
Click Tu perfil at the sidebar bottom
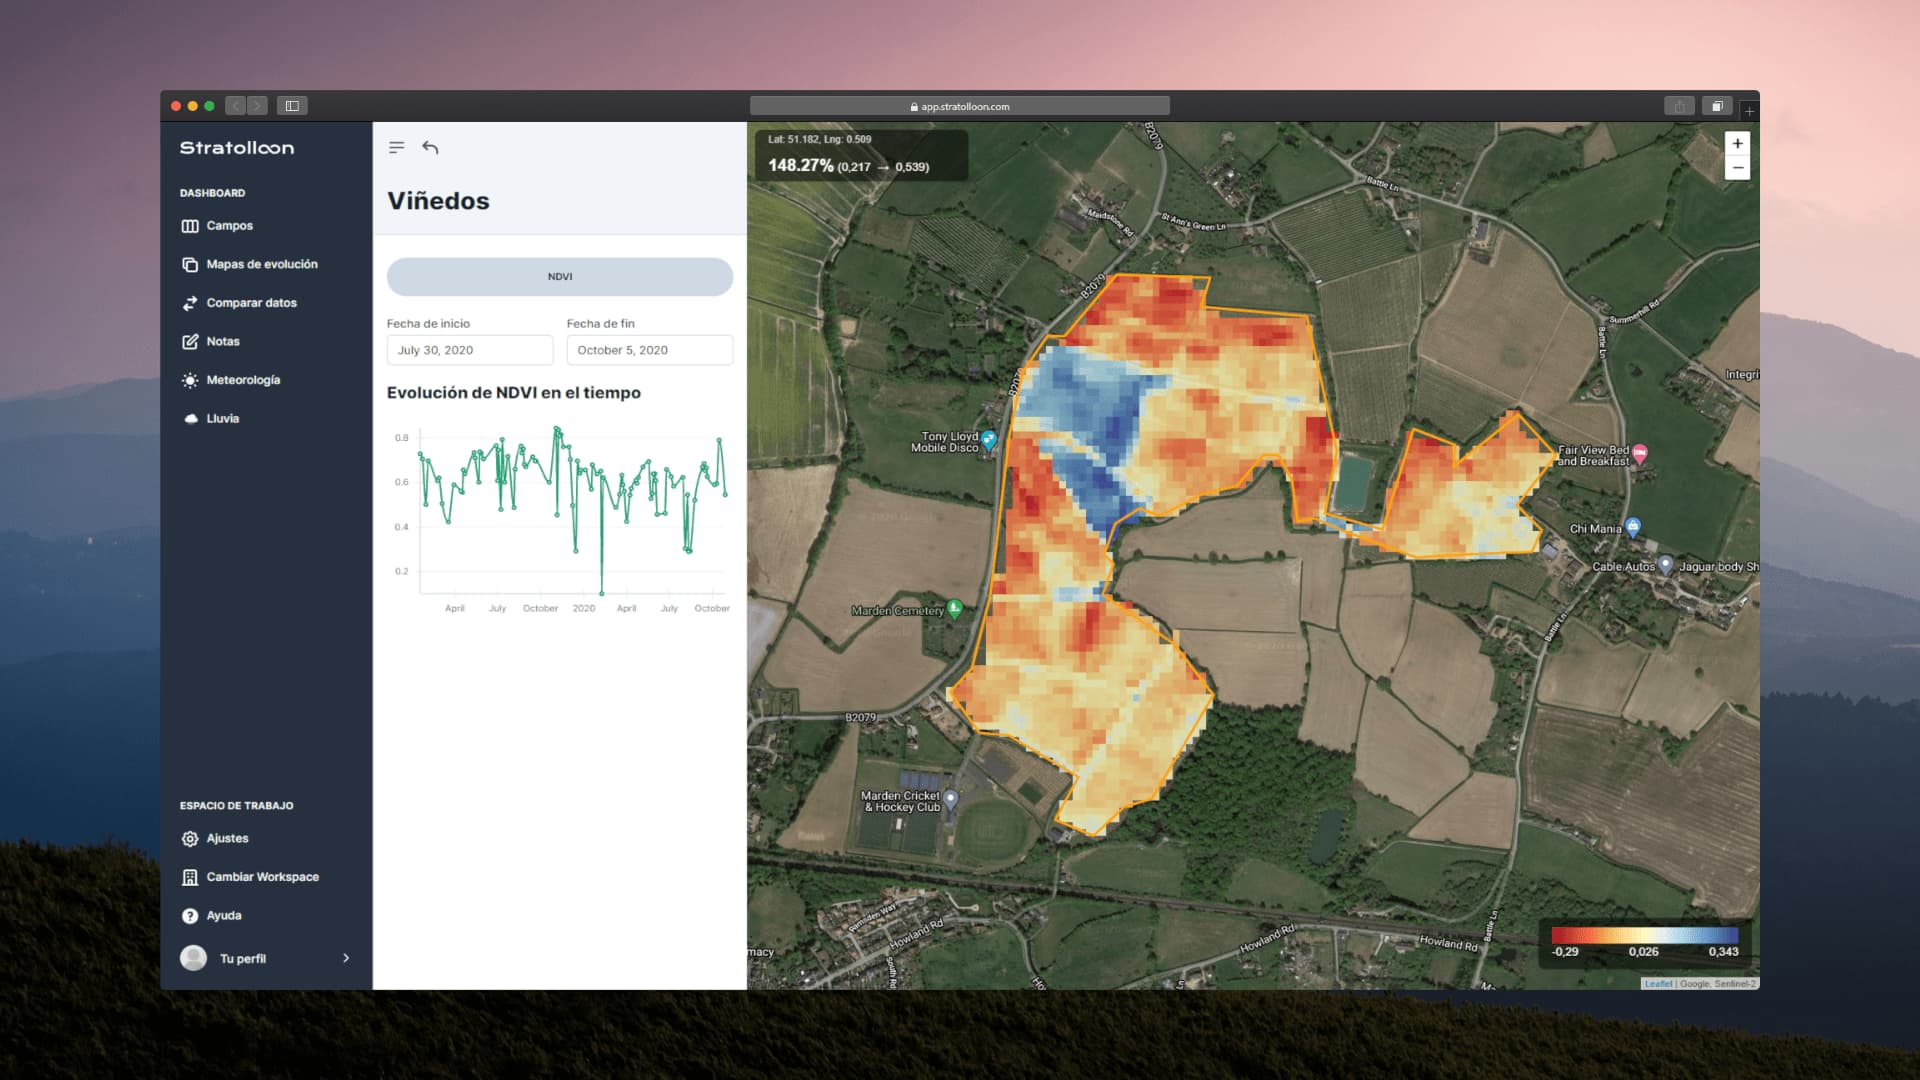tap(242, 957)
